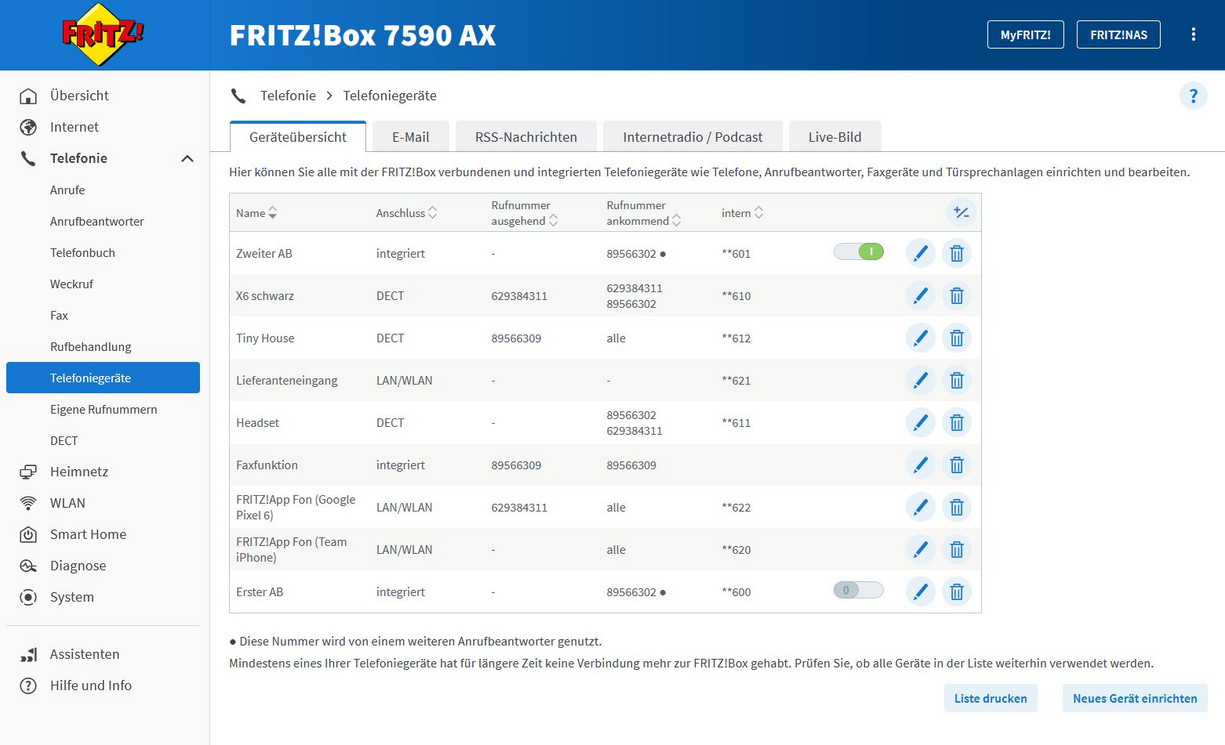Screen dimensions: 1225x745
Task: Open Hilfe und Info in the sidebar
Action: (91, 686)
